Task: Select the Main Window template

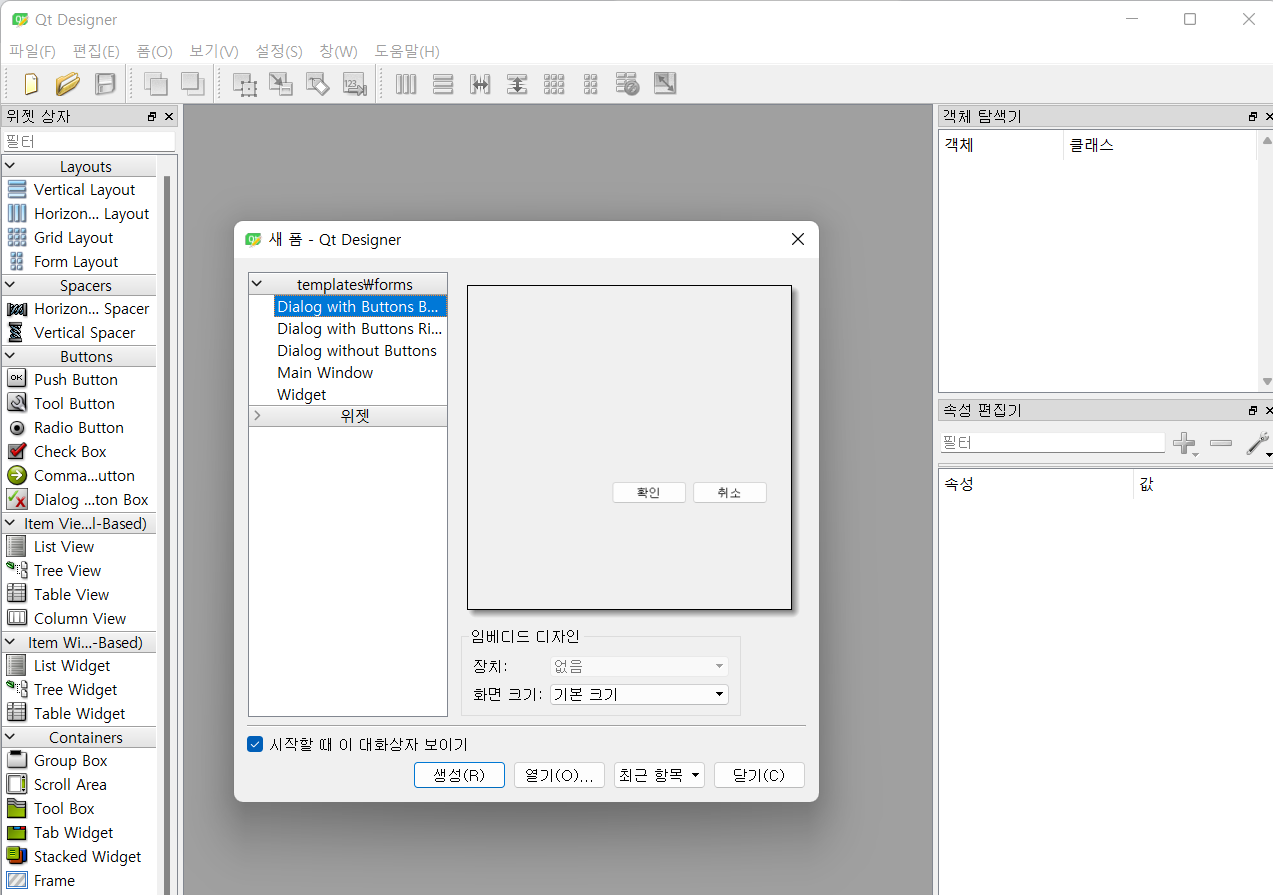Action: (x=325, y=372)
